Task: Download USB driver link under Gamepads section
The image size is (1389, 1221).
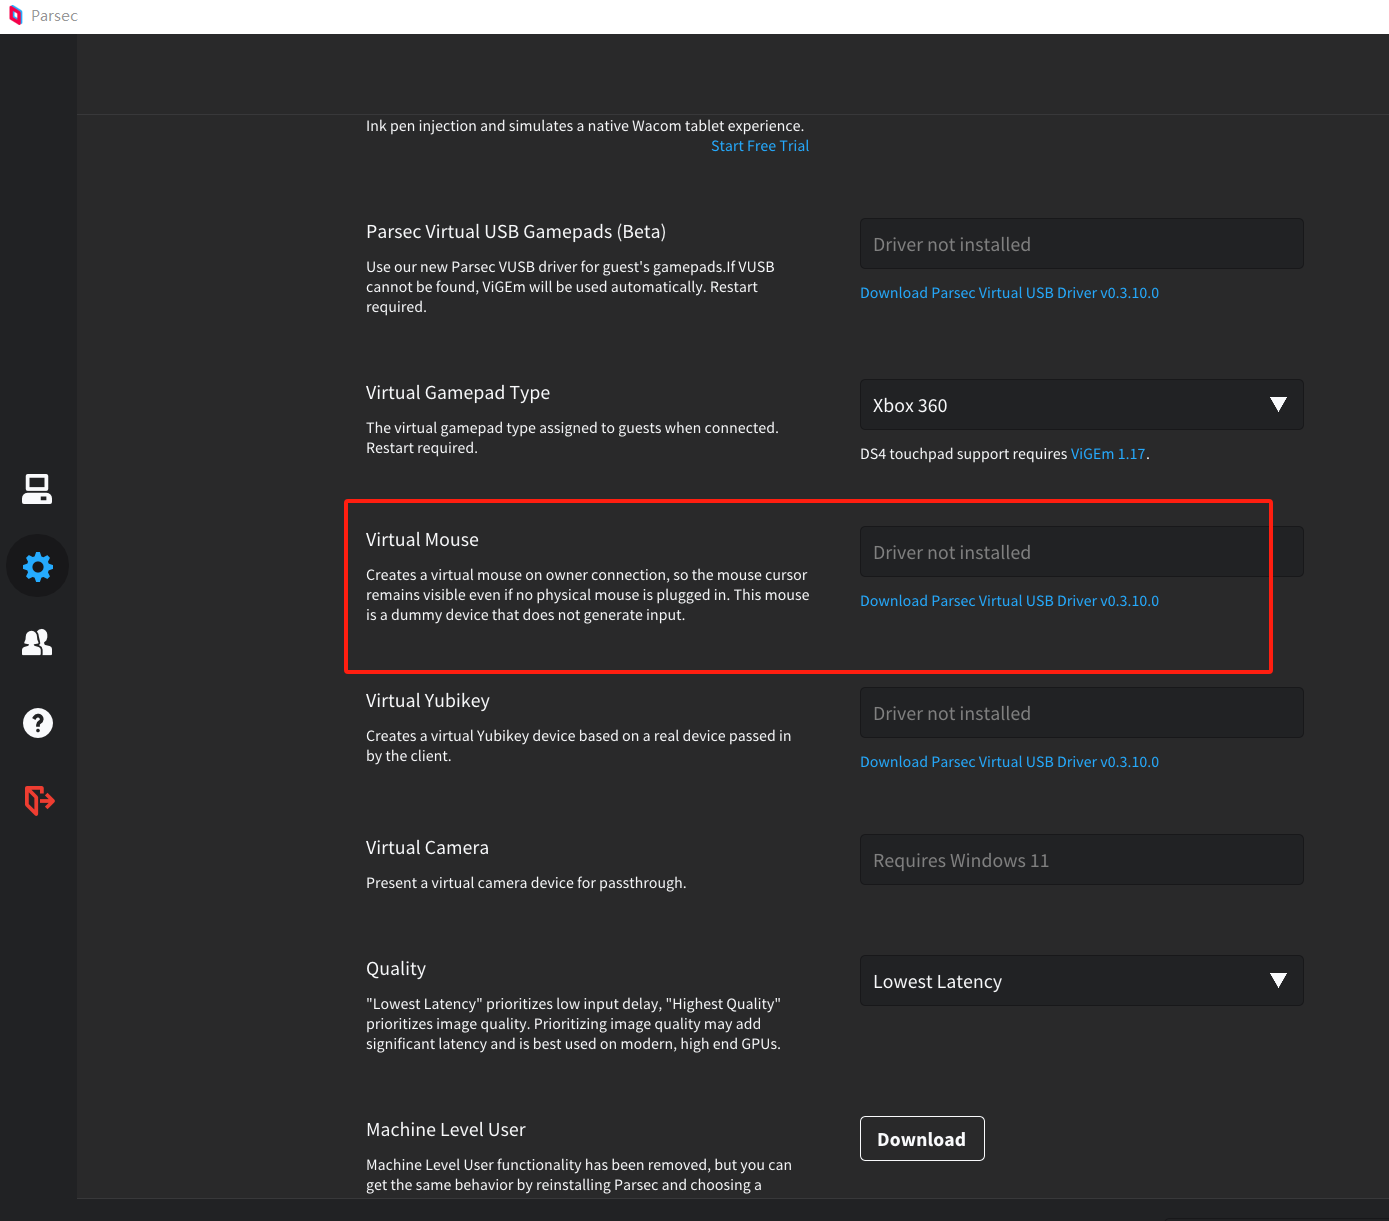Action: coord(1009,293)
